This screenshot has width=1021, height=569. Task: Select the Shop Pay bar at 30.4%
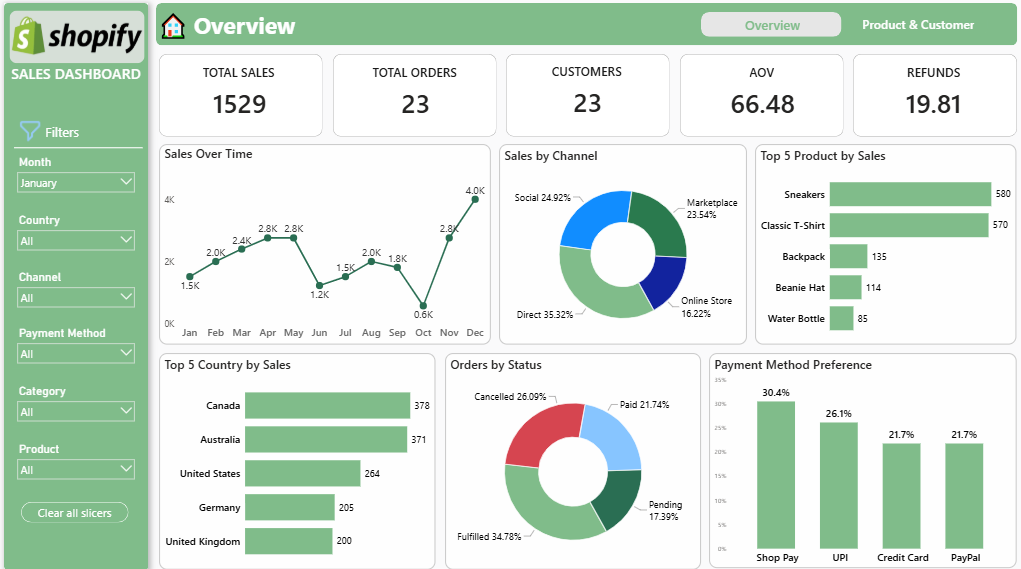pyautogui.click(x=776, y=475)
